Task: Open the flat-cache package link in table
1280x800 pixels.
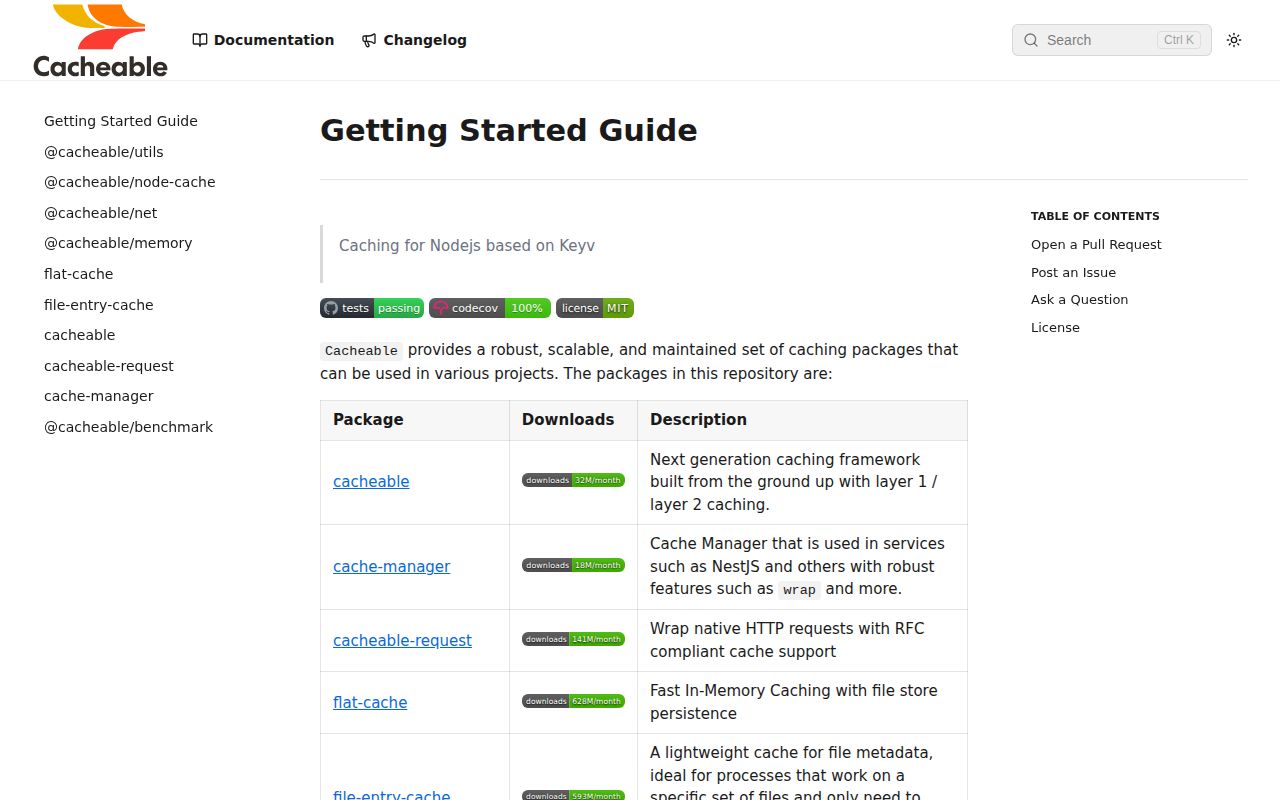Action: click(x=370, y=703)
